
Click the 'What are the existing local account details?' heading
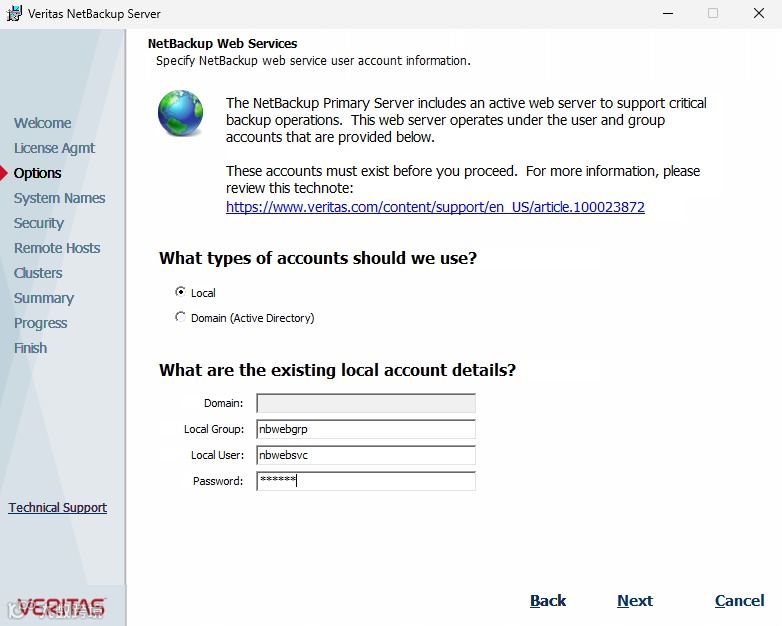[x=337, y=370]
